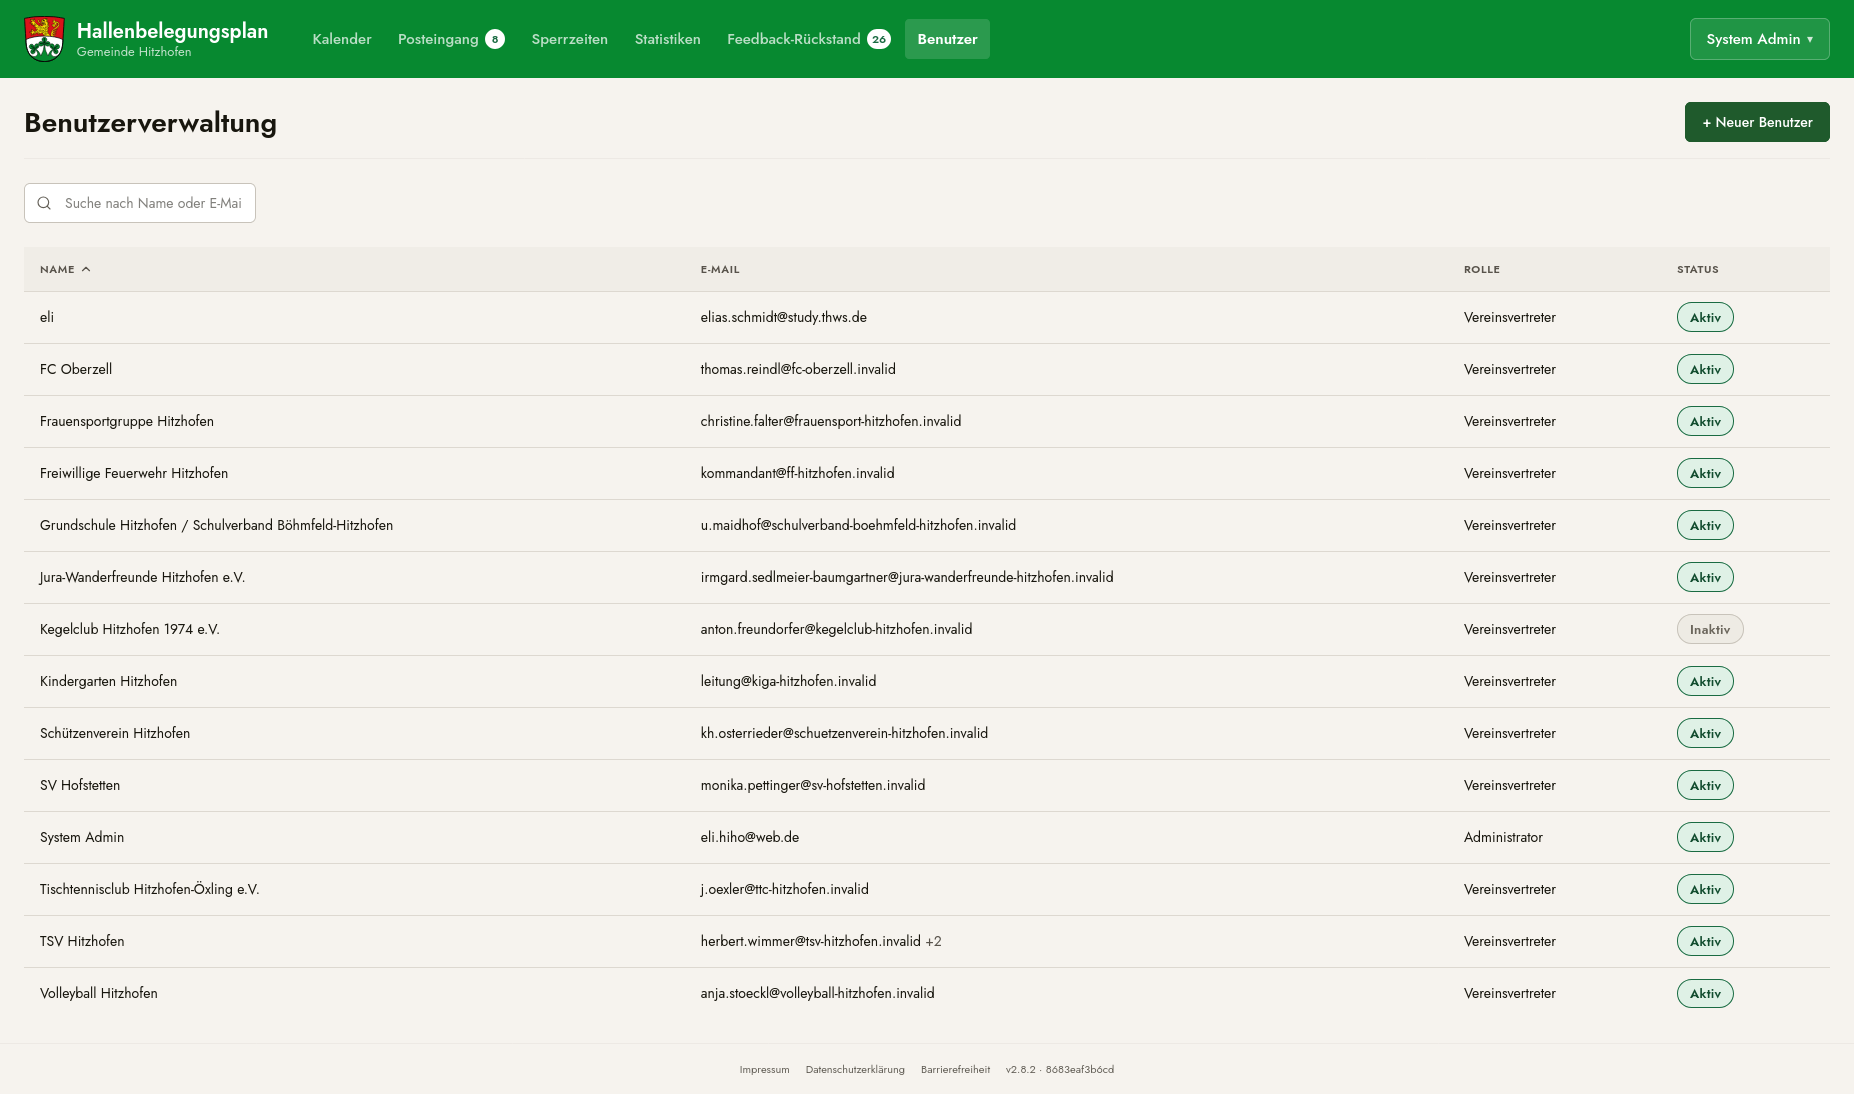The image size is (1854, 1094).
Task: Click the version text v2.8.2
Action: click(1021, 1069)
